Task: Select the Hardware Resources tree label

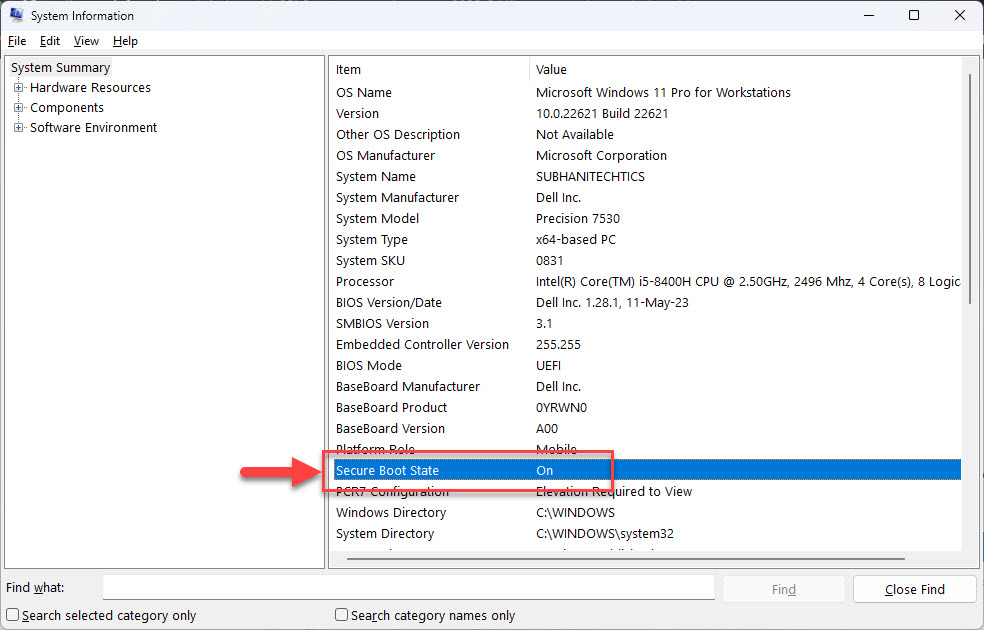Action: pyautogui.click(x=90, y=88)
